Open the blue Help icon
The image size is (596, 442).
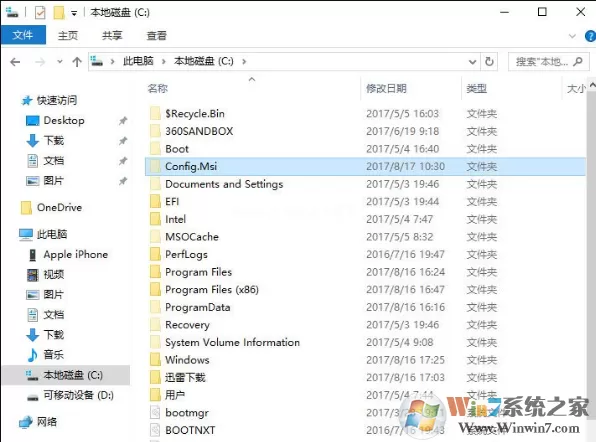591,36
